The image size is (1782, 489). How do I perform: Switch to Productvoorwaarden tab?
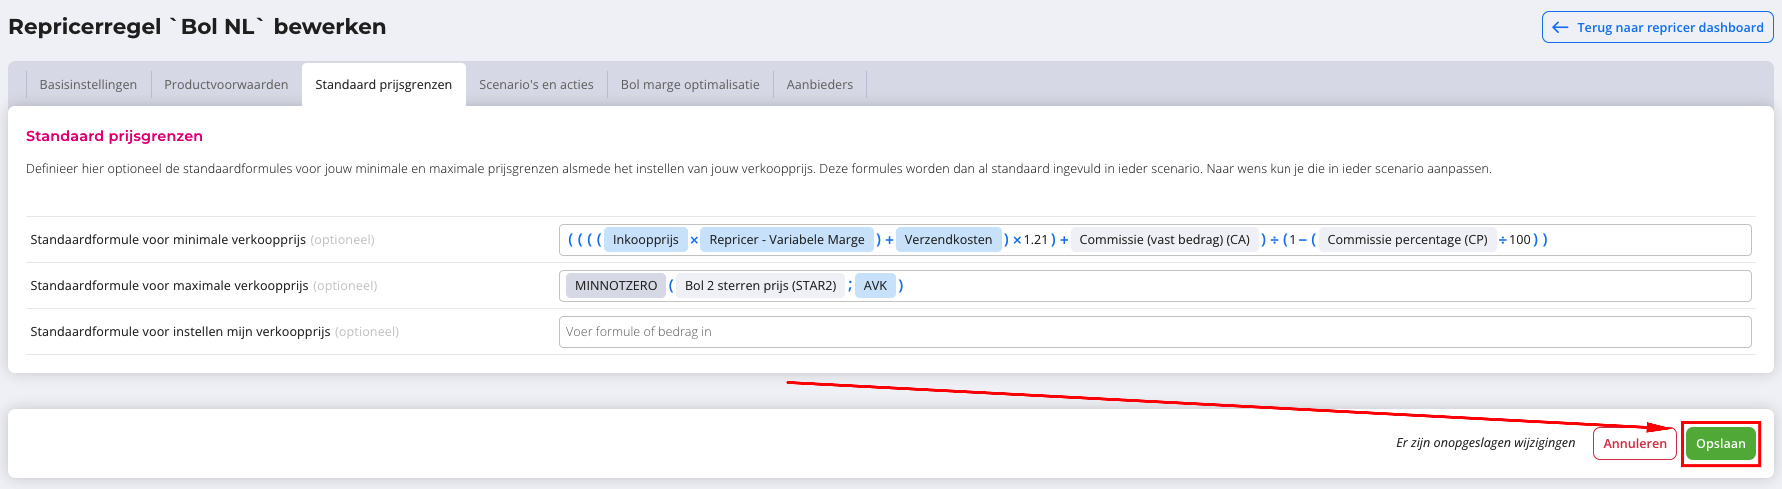coord(226,85)
